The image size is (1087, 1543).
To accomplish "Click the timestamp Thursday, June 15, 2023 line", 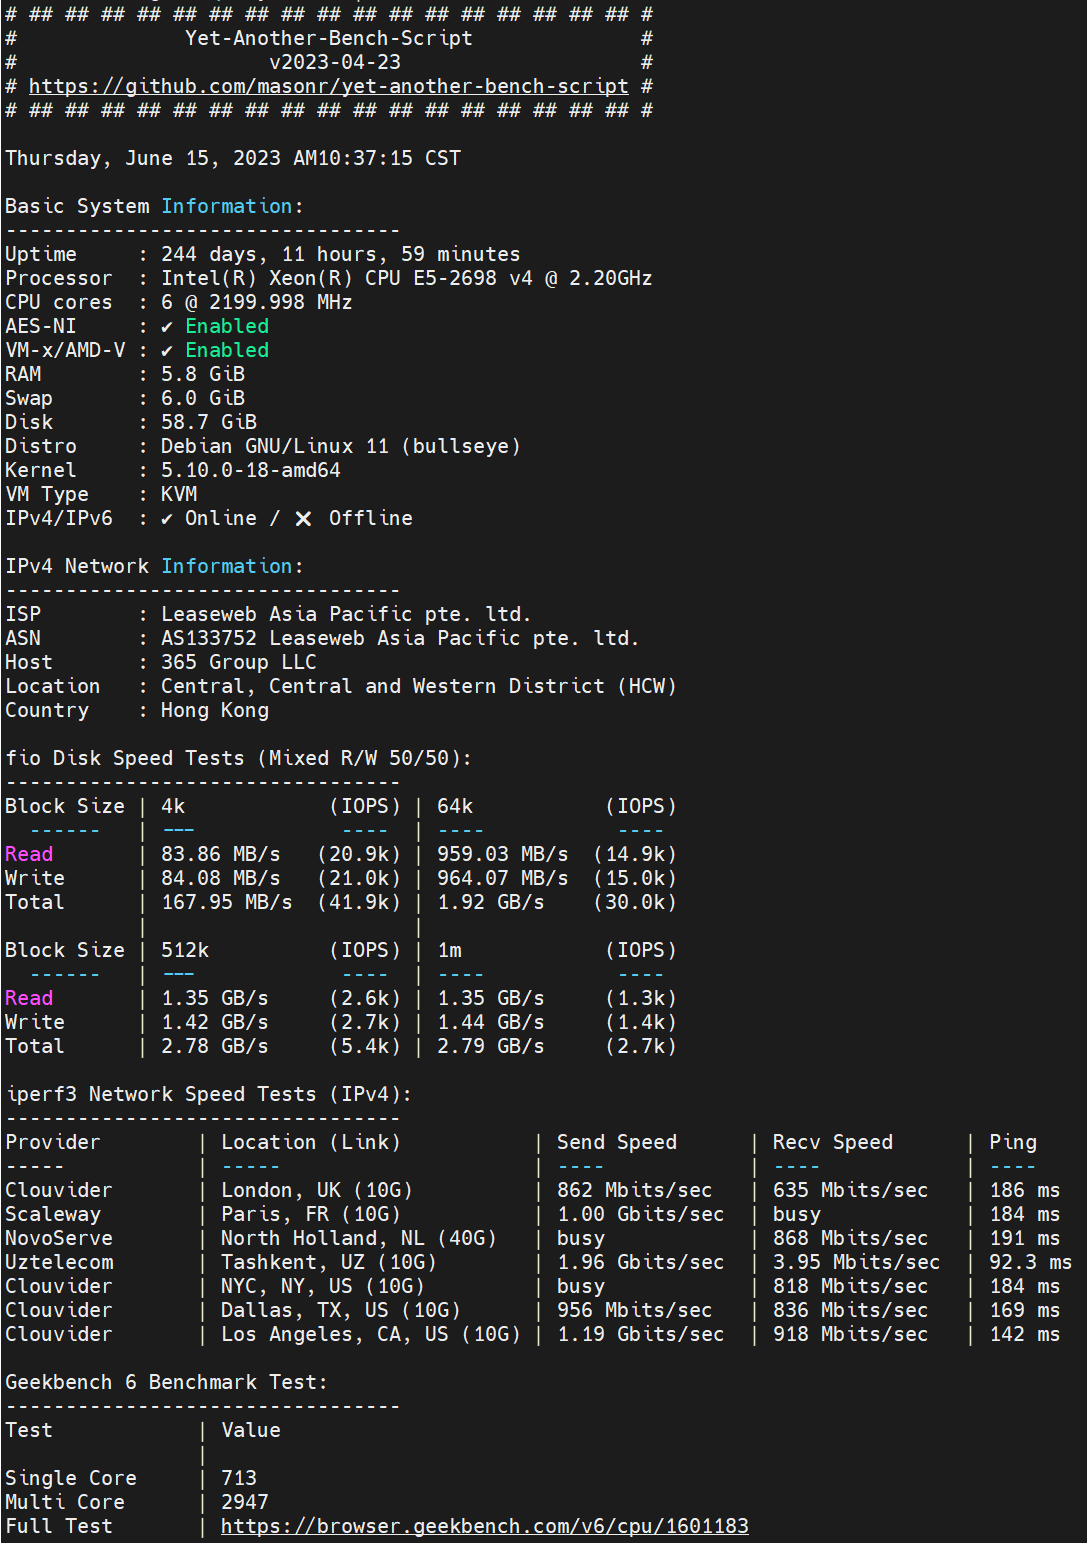I will click(x=233, y=159).
